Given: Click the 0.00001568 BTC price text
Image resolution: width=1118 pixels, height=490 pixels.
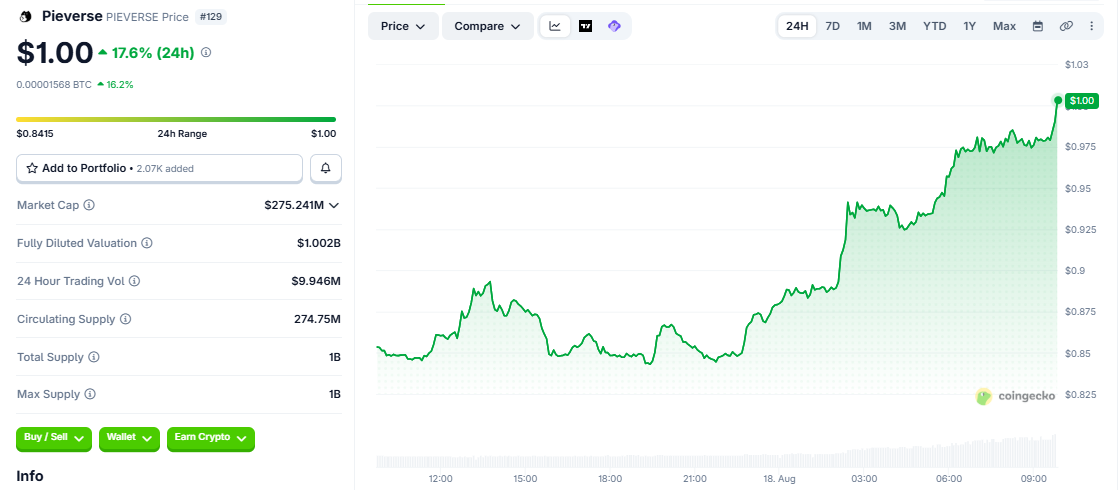Looking at the screenshot, I should pyautogui.click(x=54, y=84).
